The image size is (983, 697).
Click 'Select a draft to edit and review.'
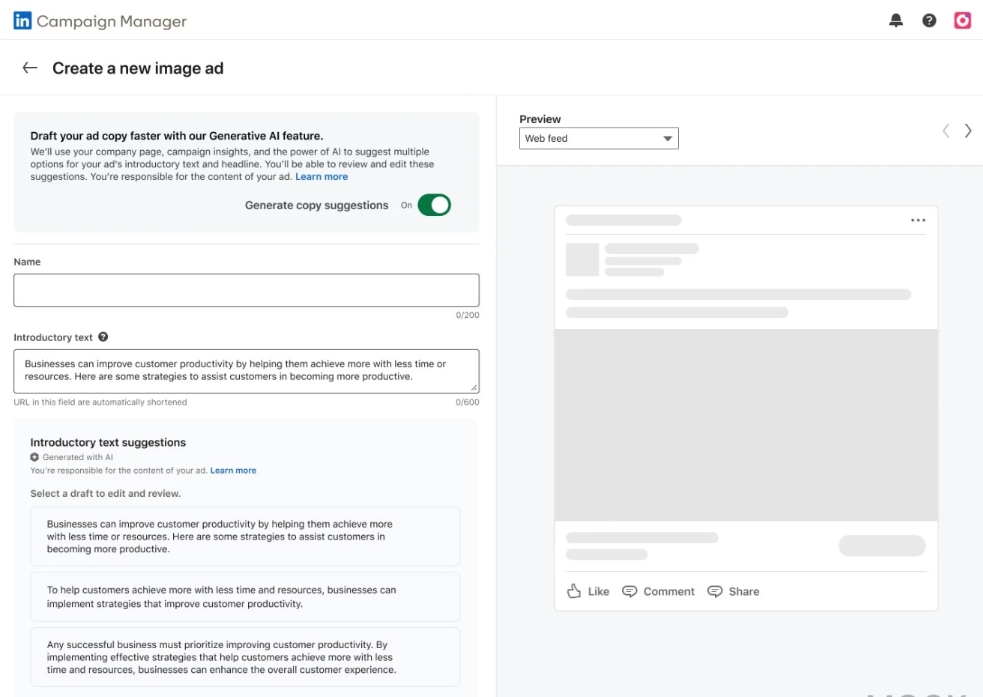[x=105, y=493]
